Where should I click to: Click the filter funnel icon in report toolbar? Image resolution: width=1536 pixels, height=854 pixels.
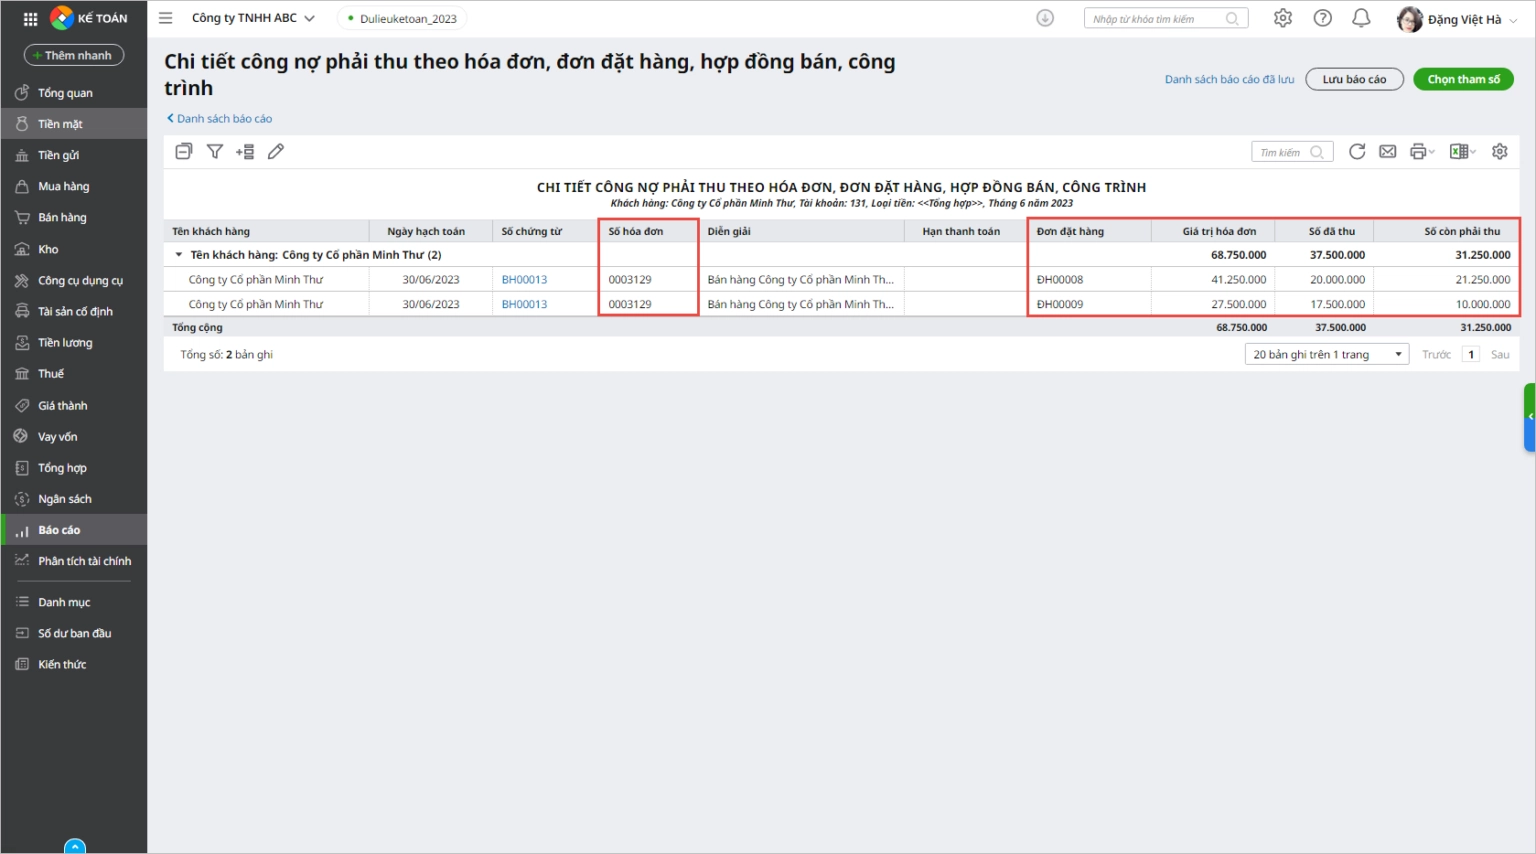214,152
